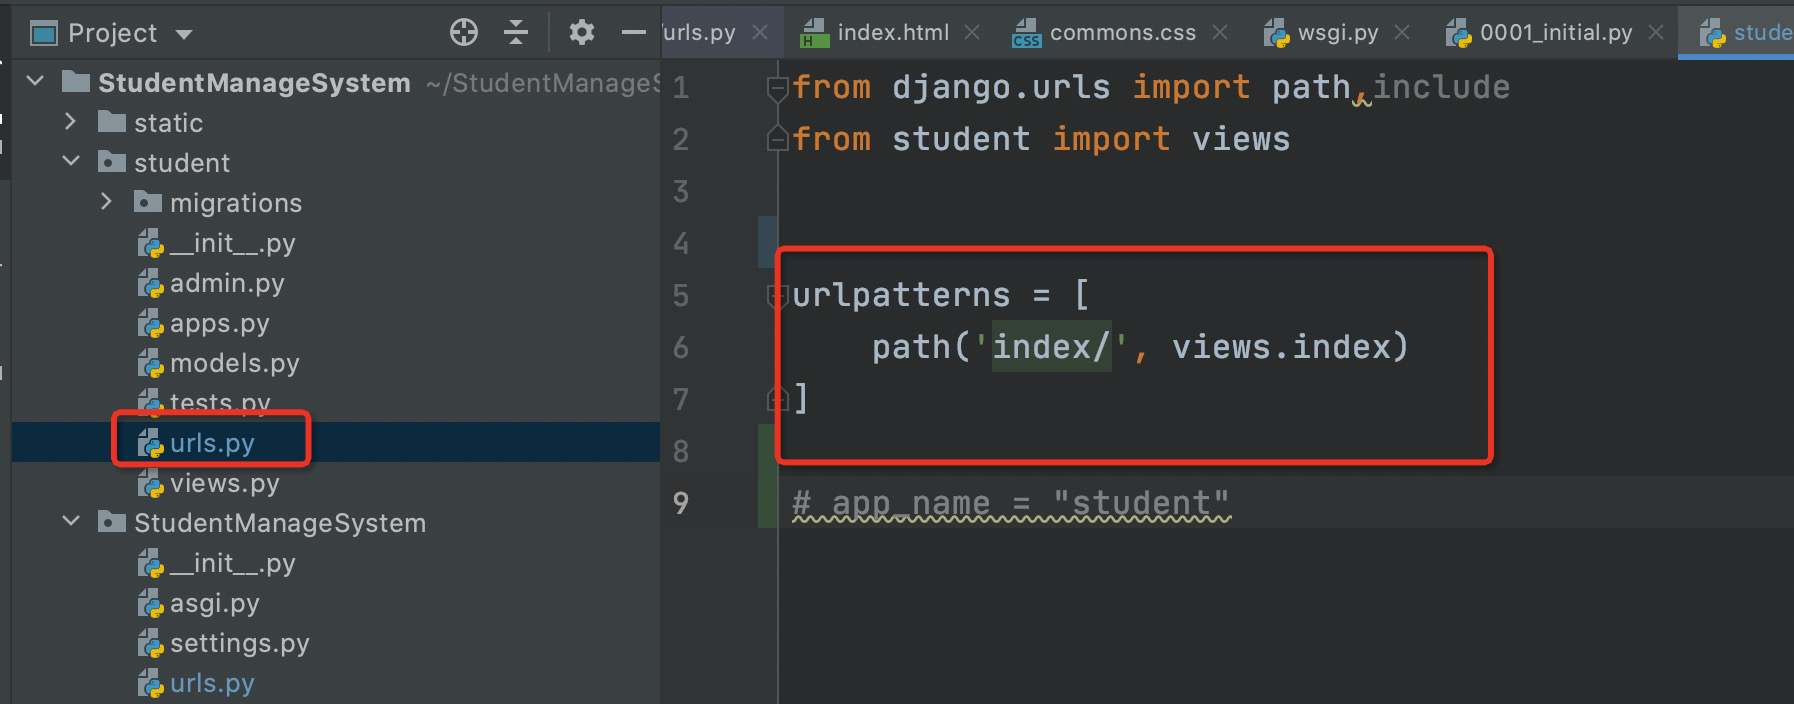The image size is (1794, 704).
Task: Select the static folder row
Action: click(x=336, y=123)
